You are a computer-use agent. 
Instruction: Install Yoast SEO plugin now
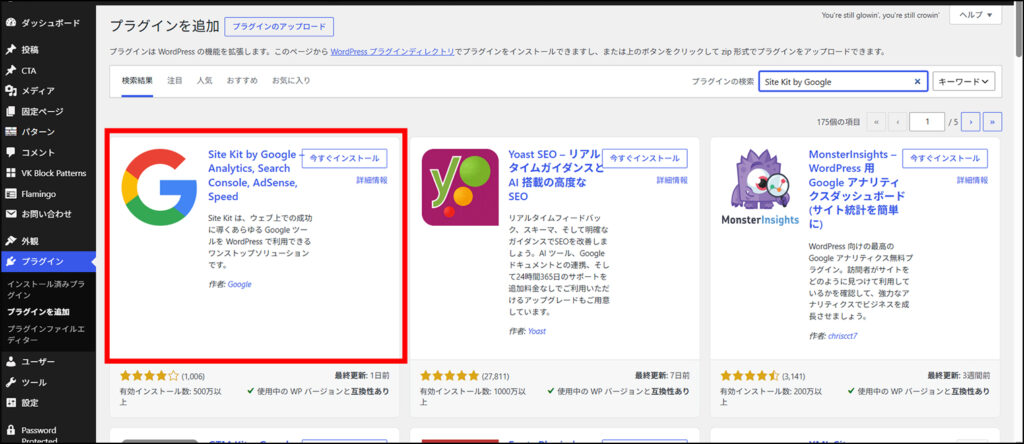(645, 159)
